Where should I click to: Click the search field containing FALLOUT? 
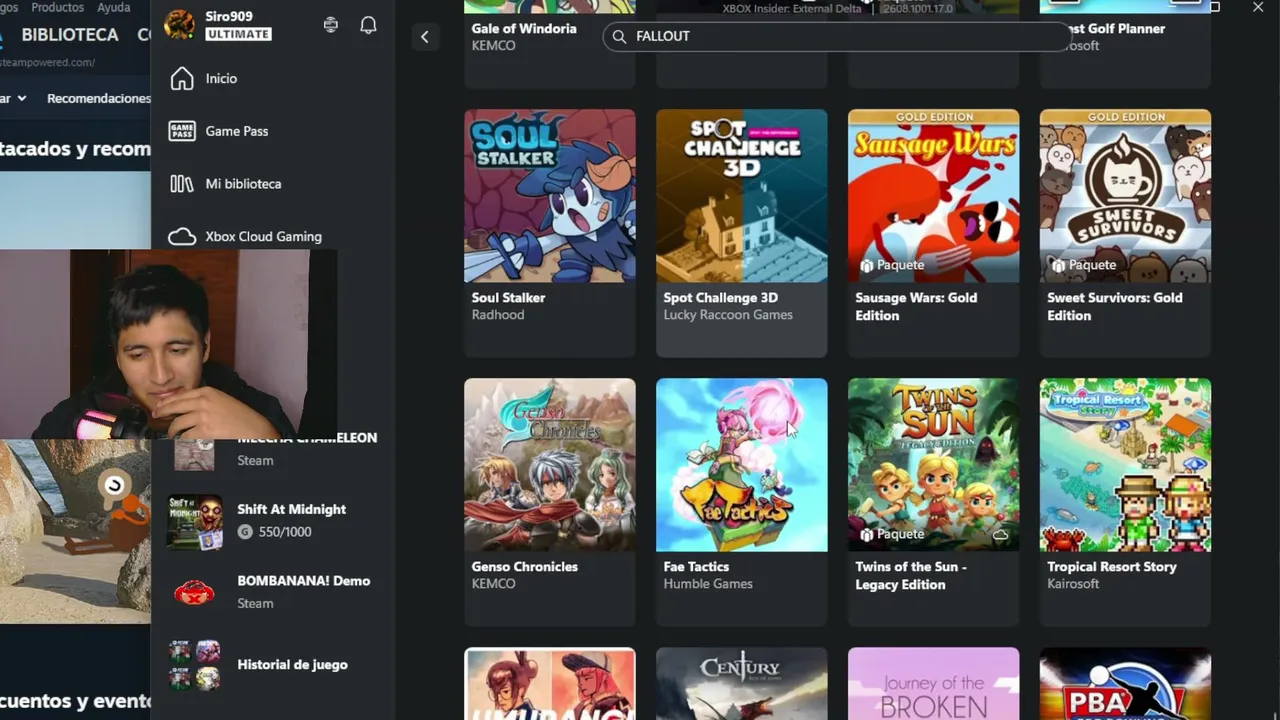click(x=838, y=36)
